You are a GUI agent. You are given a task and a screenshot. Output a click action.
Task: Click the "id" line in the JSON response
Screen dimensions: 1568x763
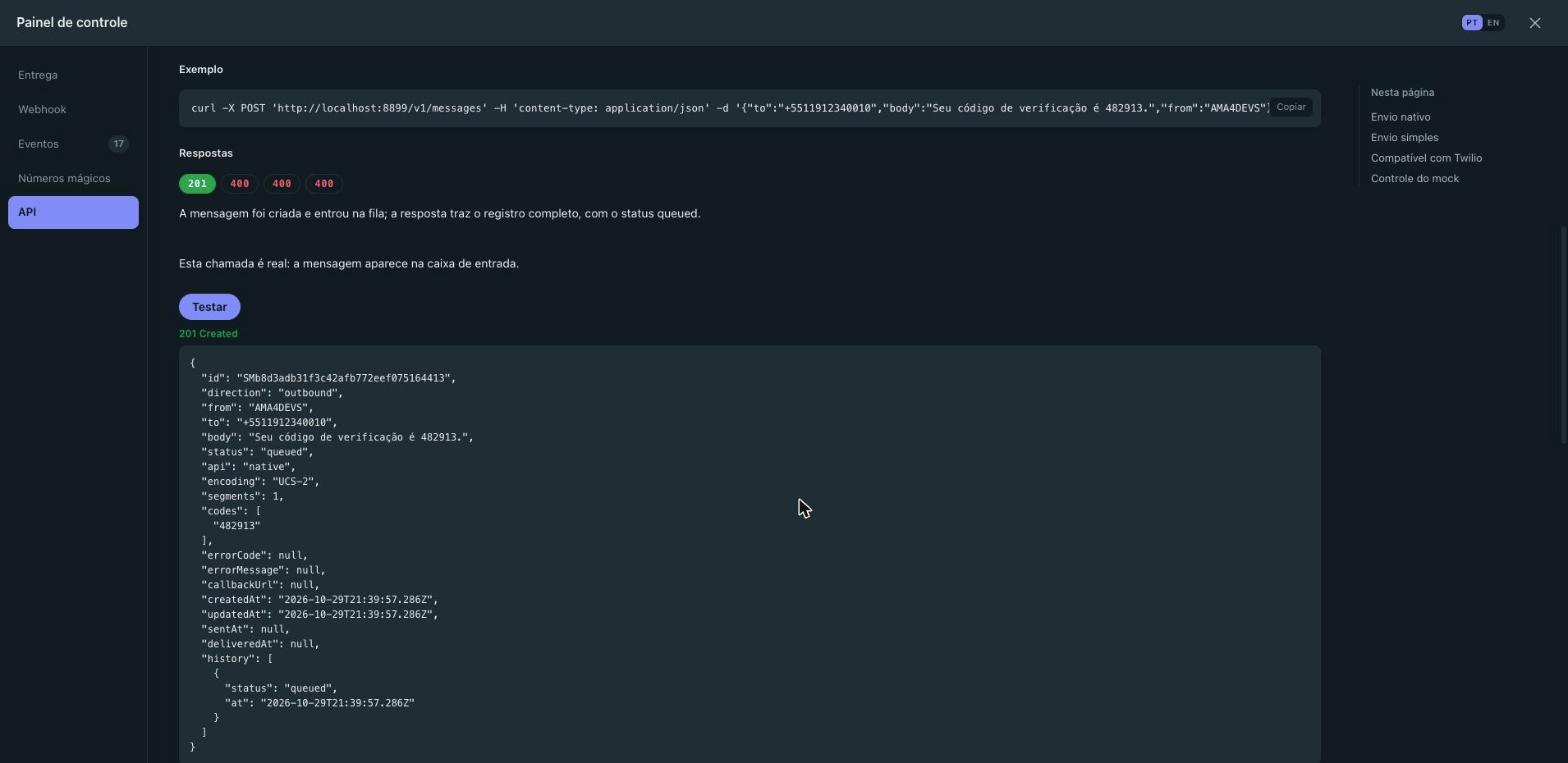tap(328, 378)
